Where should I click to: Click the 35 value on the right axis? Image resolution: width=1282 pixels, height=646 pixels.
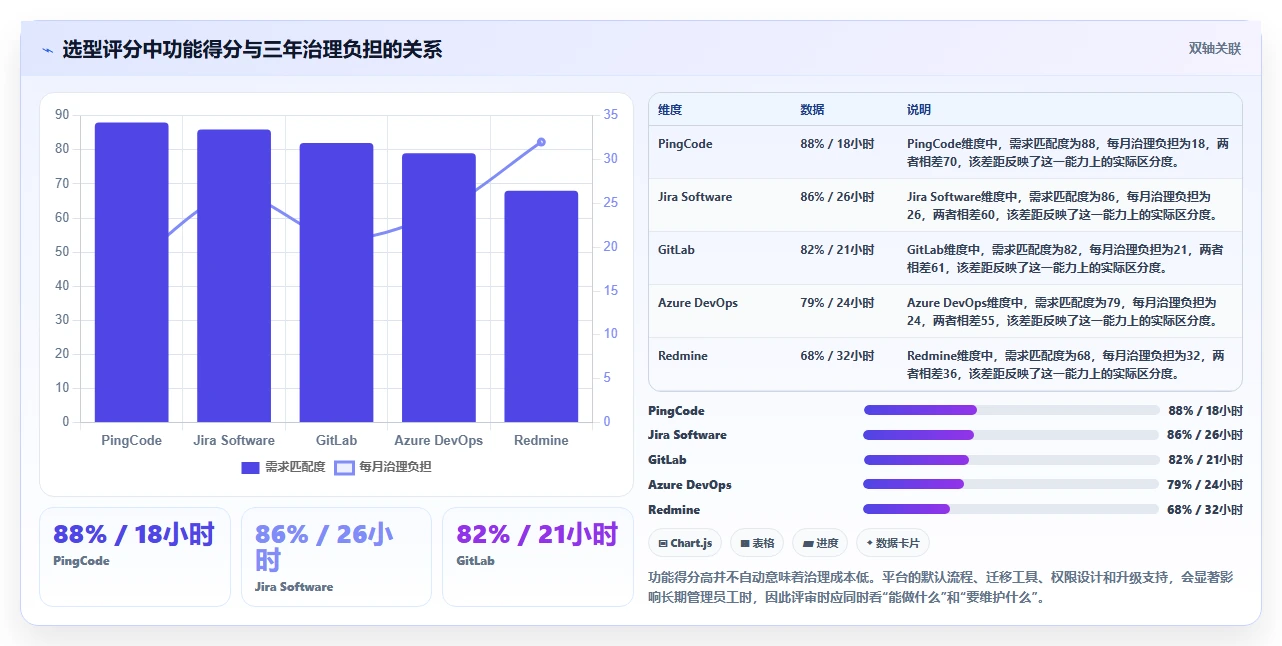coord(612,115)
